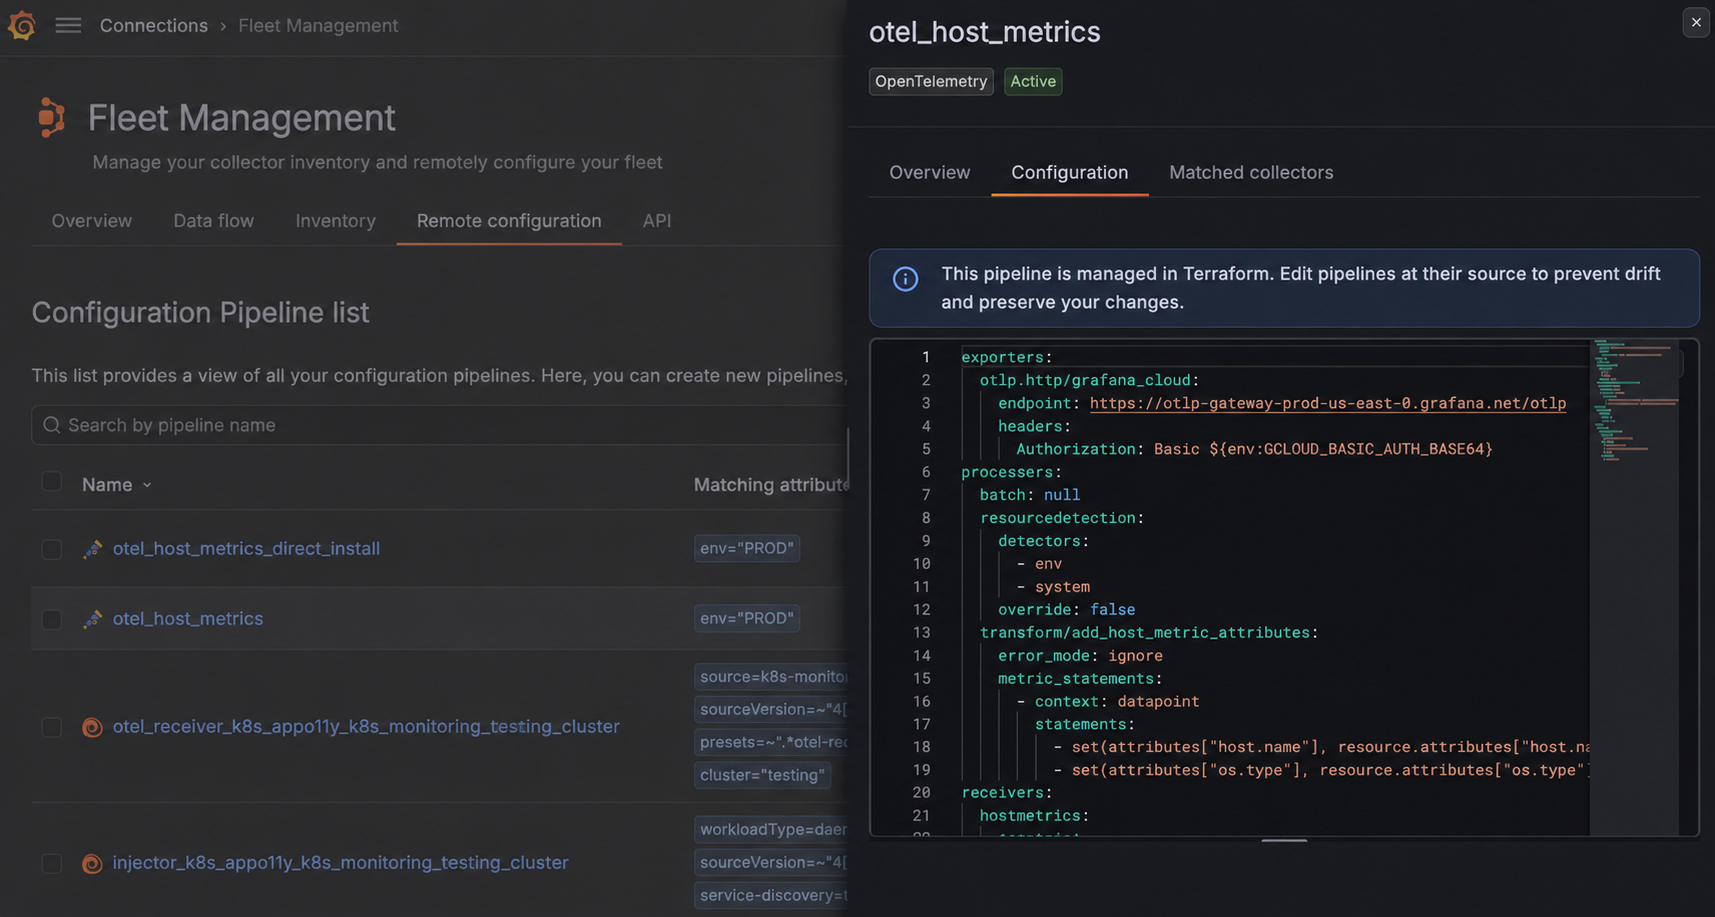Click the Configuration Pipeline list heading
Viewport: 1715px width, 917px height.
pyautogui.click(x=201, y=312)
